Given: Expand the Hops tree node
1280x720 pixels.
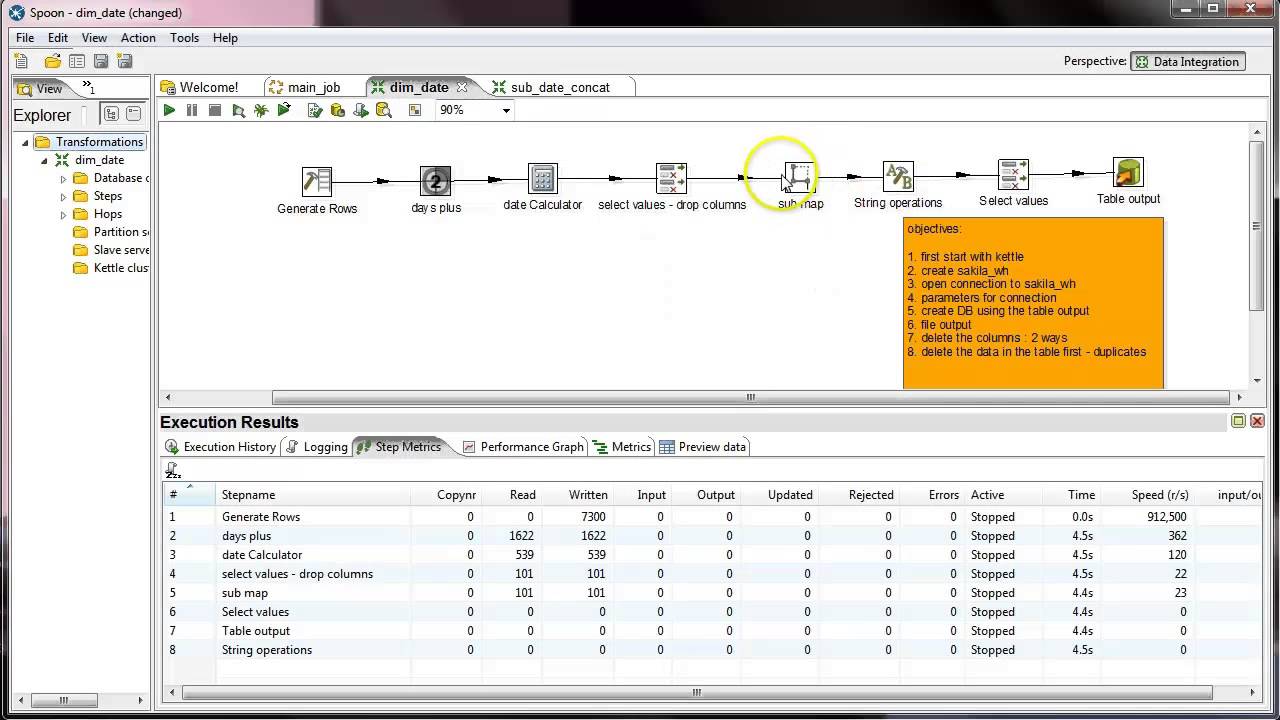Looking at the screenshot, I should click(x=63, y=215).
